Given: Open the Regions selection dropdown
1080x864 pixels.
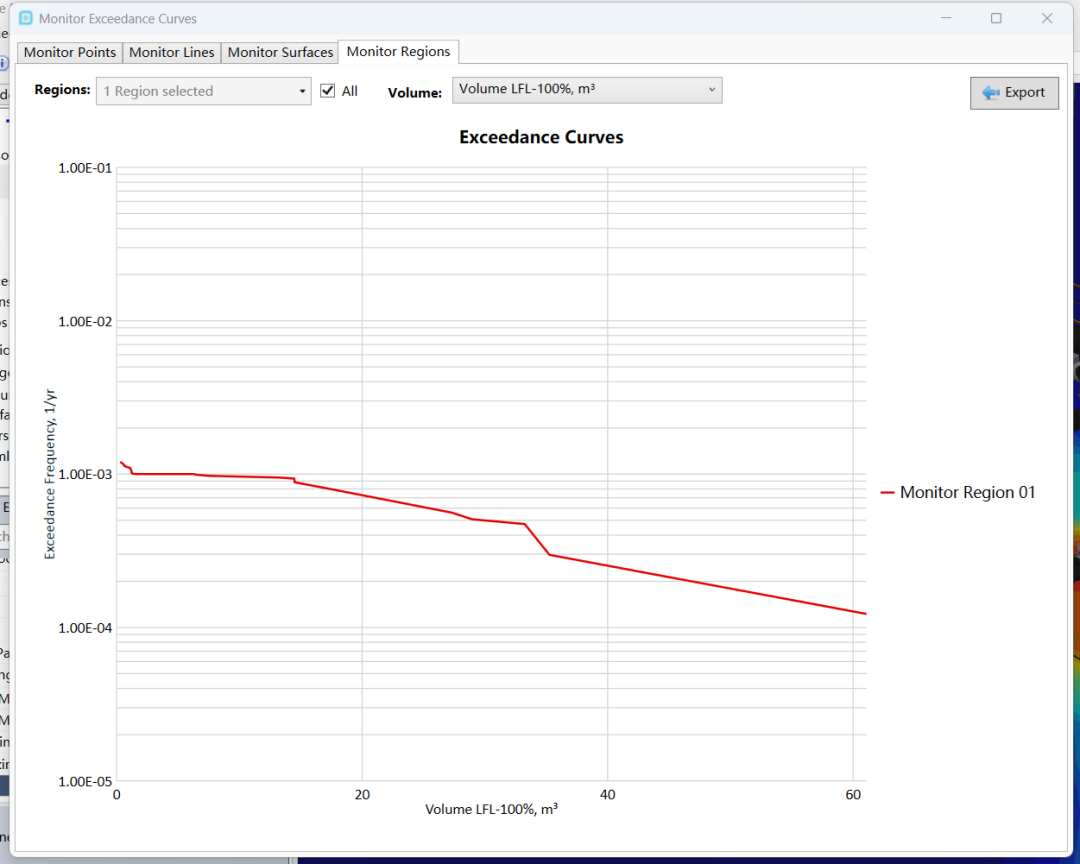Looking at the screenshot, I should pyautogui.click(x=204, y=91).
